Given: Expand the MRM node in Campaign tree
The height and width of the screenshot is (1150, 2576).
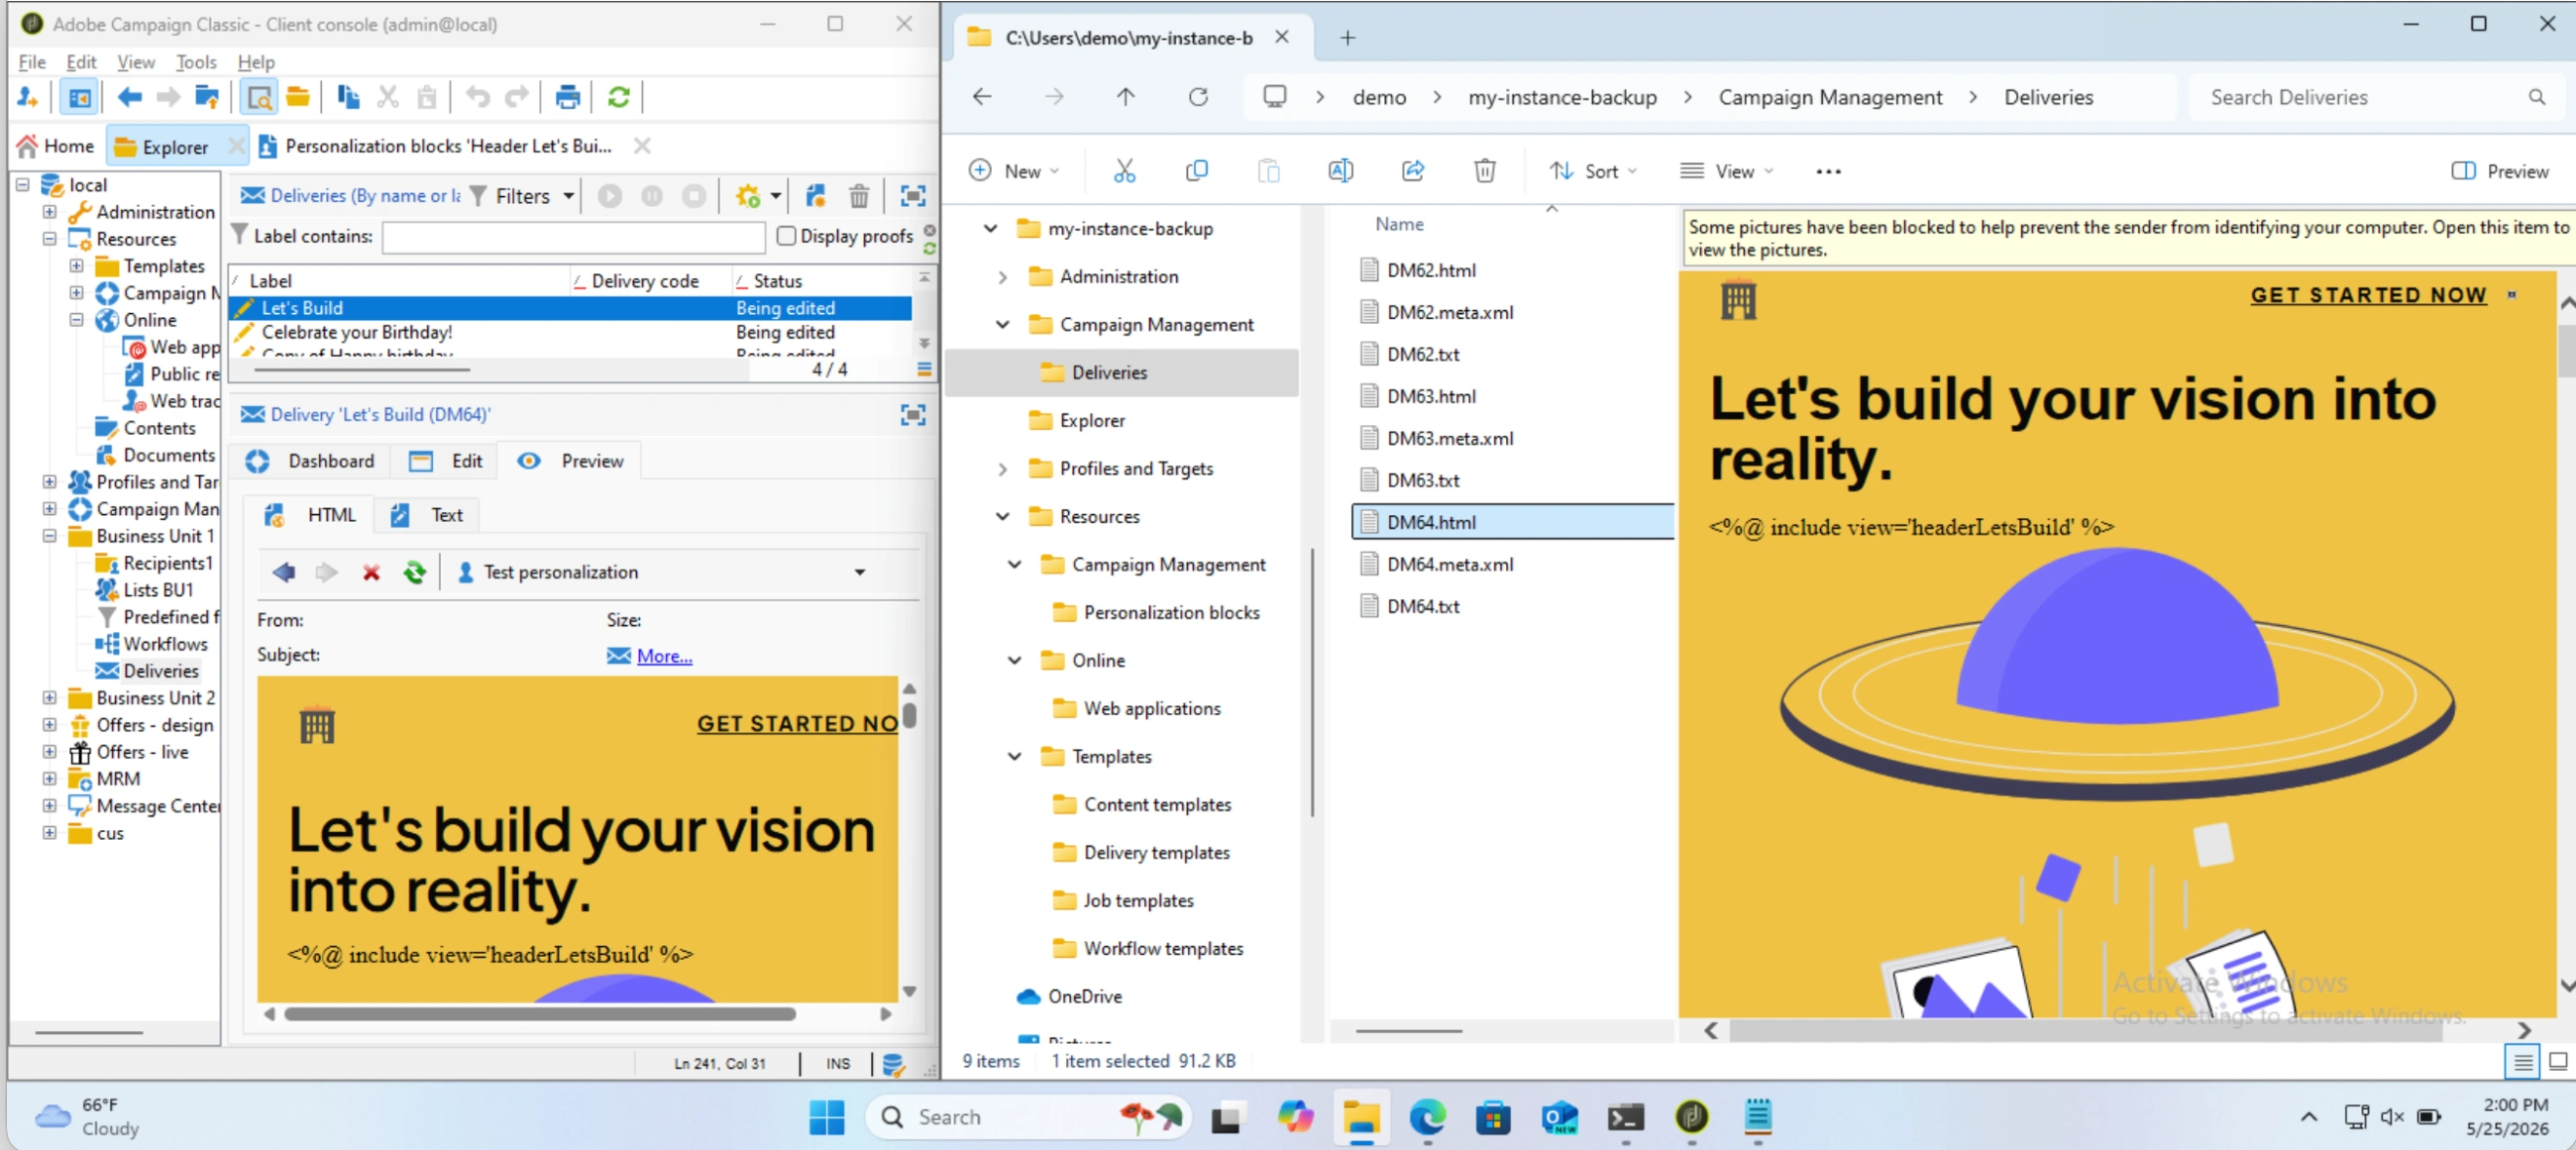Looking at the screenshot, I should (49, 779).
